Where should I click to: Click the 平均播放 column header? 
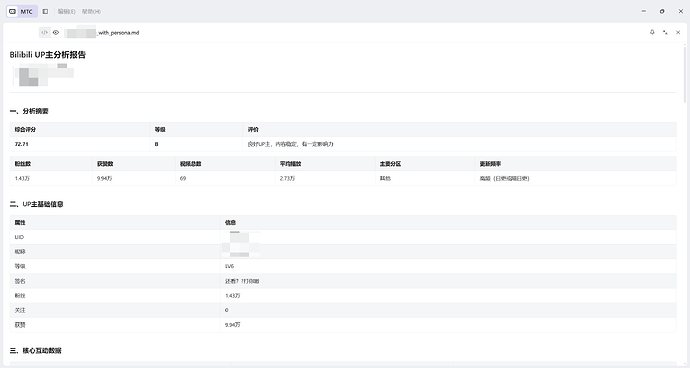[290, 164]
